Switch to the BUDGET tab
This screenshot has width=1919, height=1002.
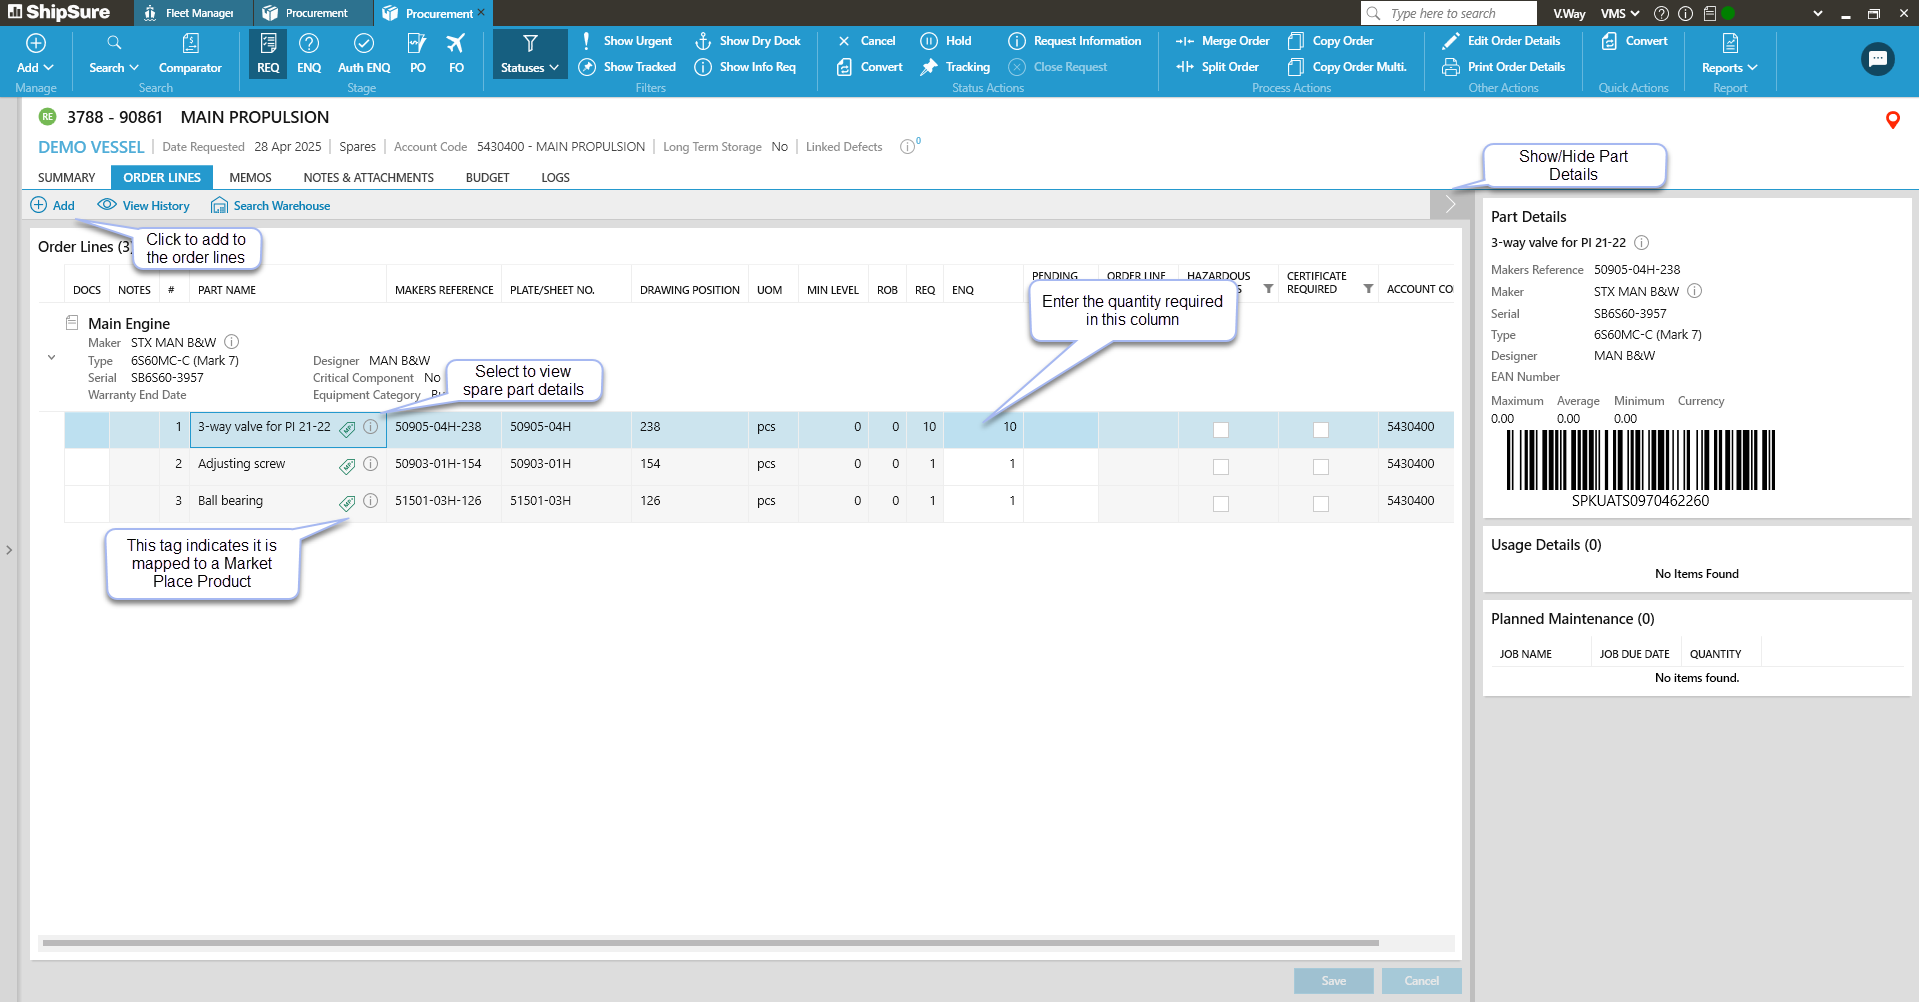pyautogui.click(x=487, y=178)
